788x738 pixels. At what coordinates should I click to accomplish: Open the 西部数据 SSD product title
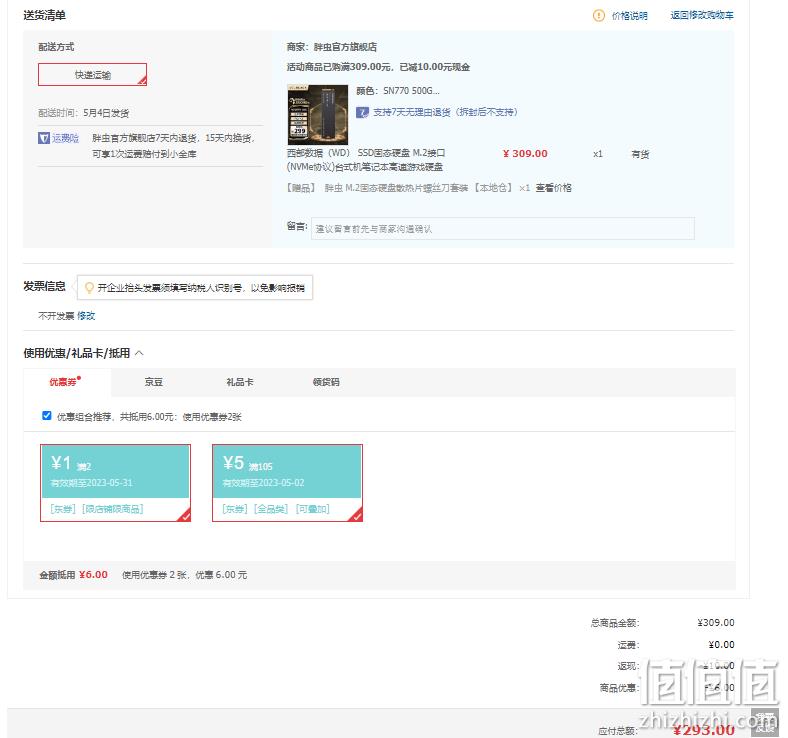366,160
